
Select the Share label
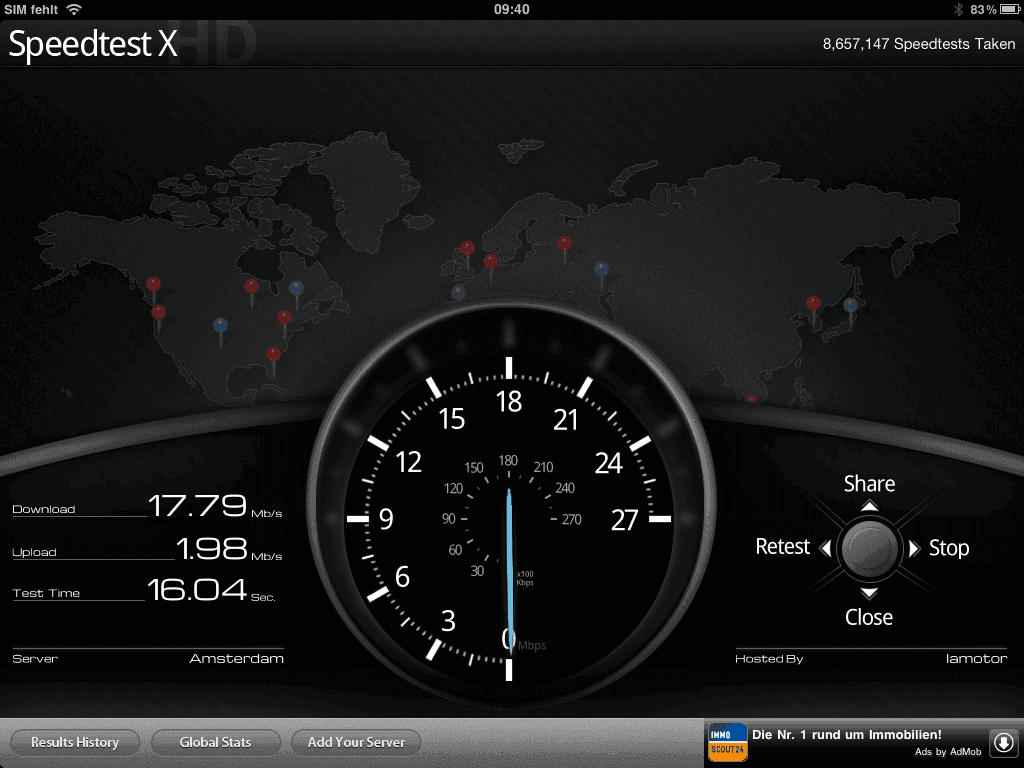point(869,484)
